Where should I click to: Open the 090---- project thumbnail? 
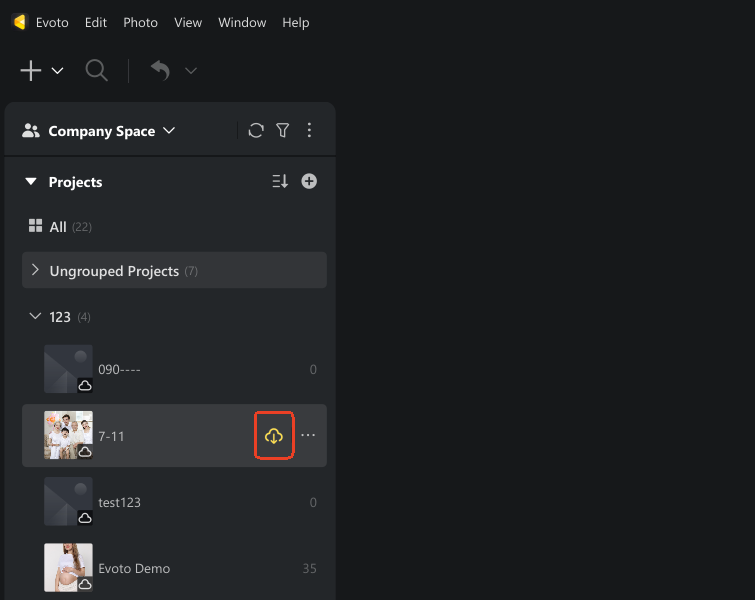click(x=68, y=369)
